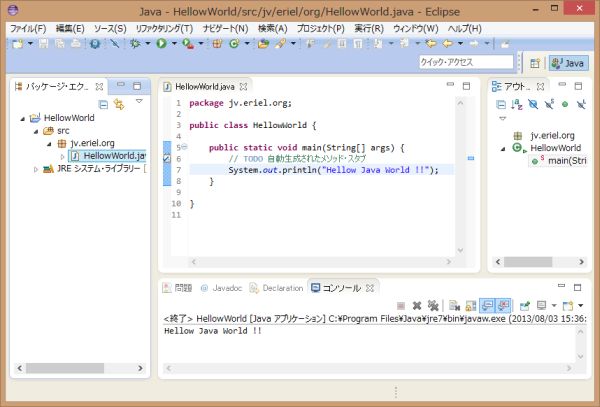Image resolution: width=600 pixels, height=407 pixels.
Task: Click the editor vertical scrollbar down arrow
Action: click(460, 251)
